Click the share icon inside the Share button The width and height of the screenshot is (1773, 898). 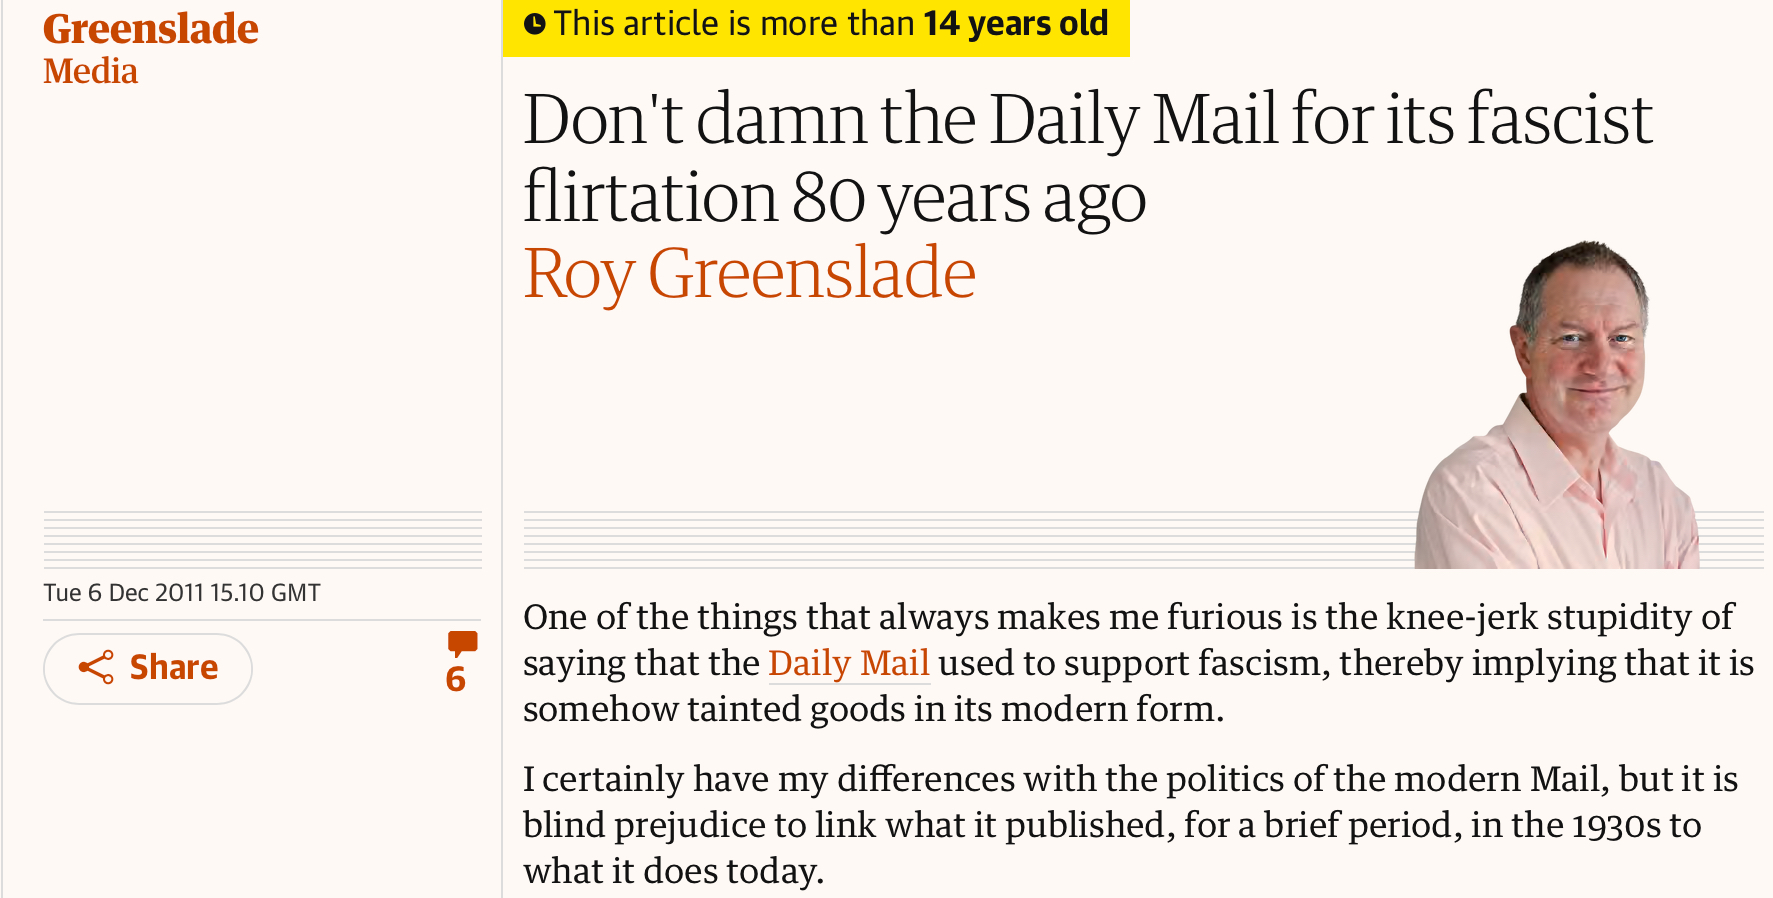[x=96, y=667]
